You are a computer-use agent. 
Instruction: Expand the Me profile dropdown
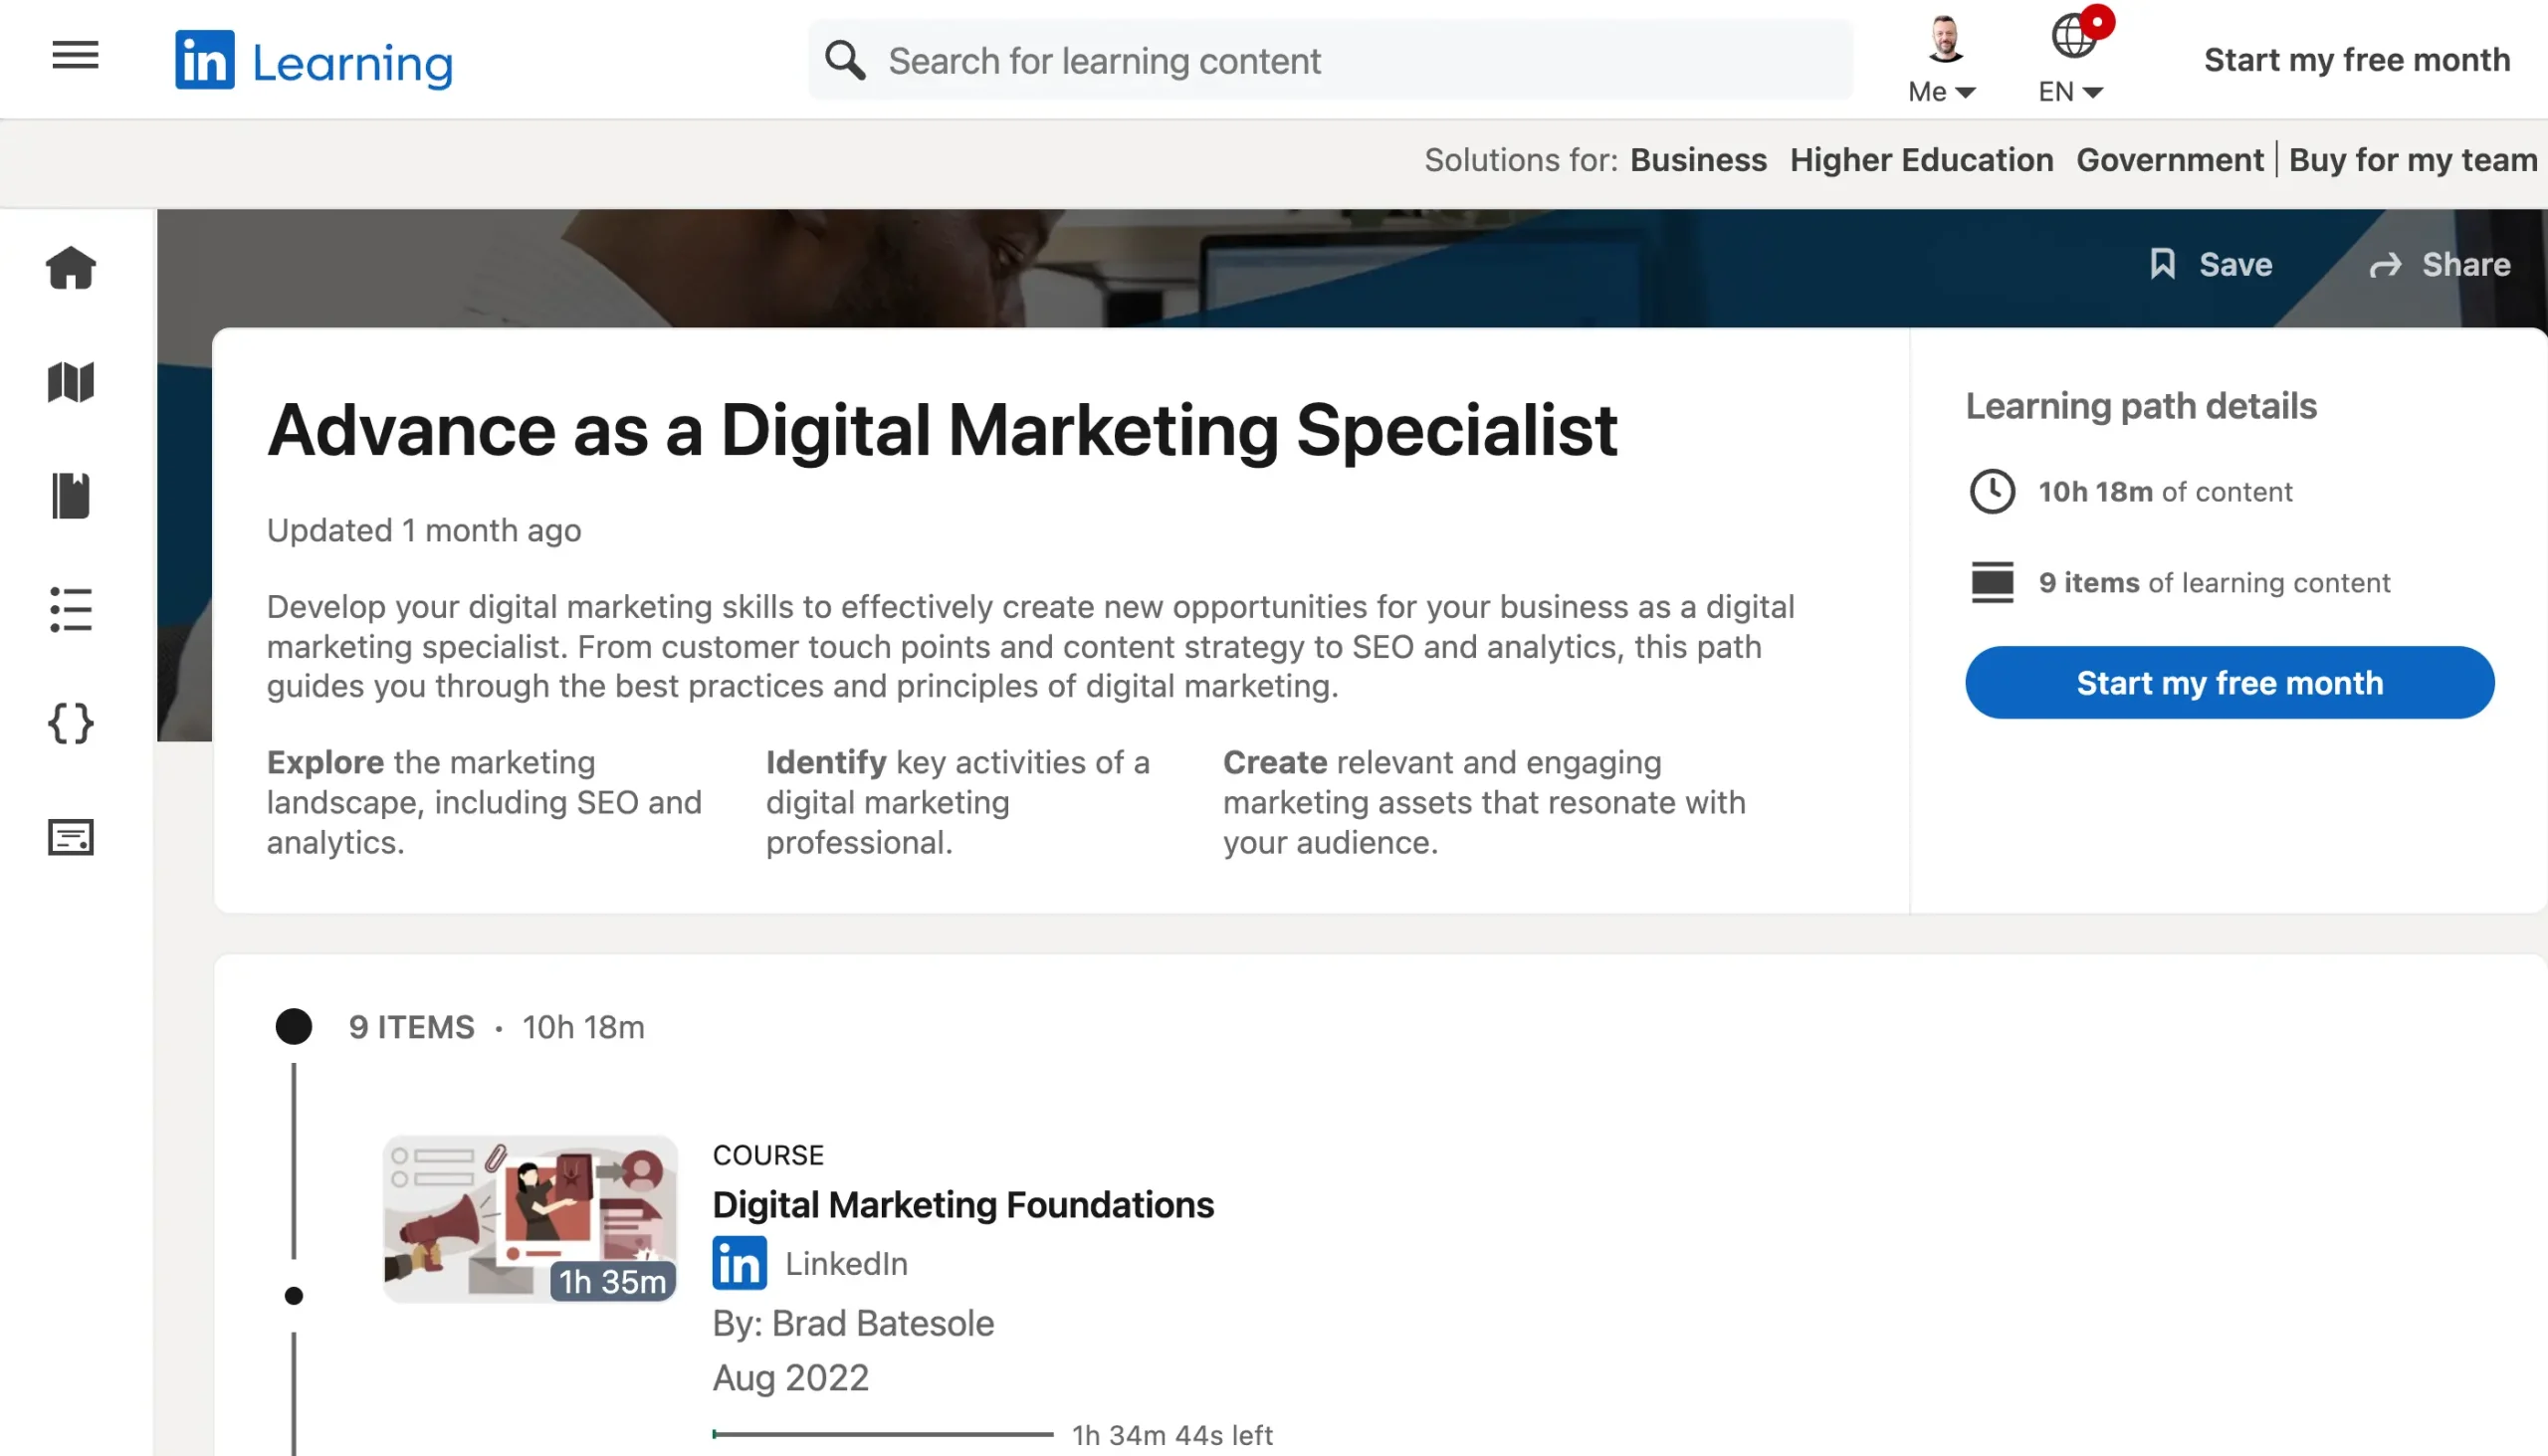tap(1942, 61)
